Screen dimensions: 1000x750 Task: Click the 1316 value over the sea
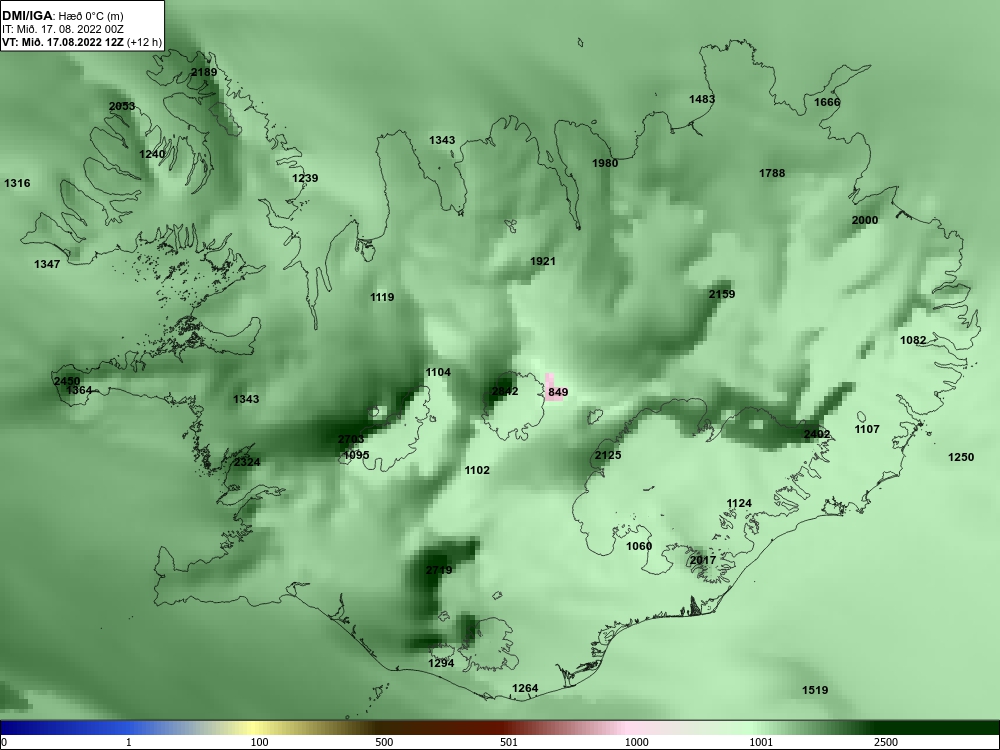tap(17, 183)
